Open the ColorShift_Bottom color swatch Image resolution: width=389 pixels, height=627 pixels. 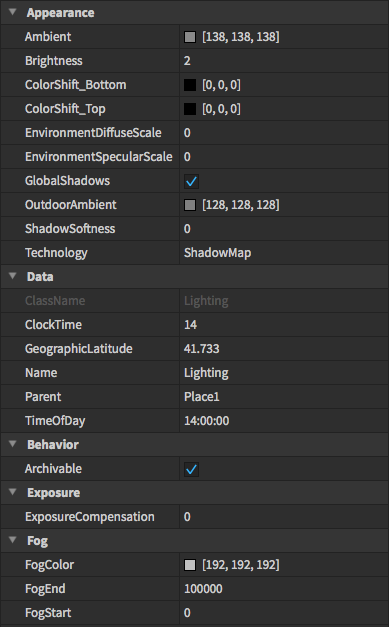(x=190, y=85)
